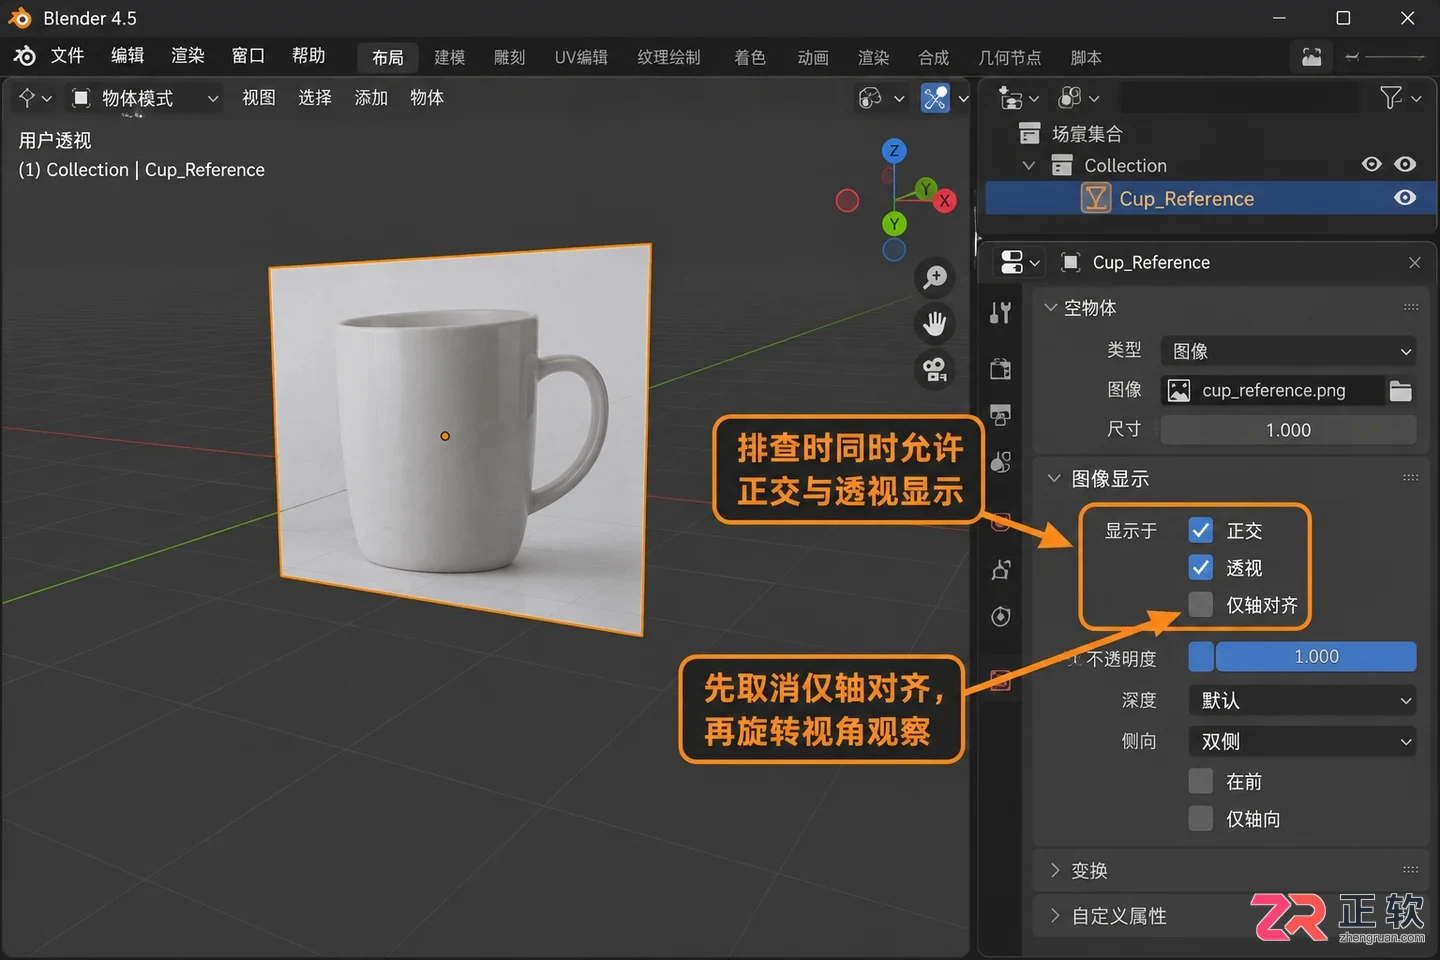Hide Cup_Reference with its eye icon in the outliner
Viewport: 1440px width, 960px height.
(1405, 198)
